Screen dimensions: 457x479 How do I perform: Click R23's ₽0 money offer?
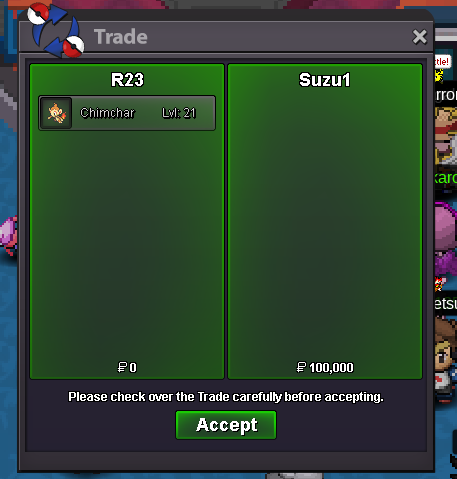click(127, 367)
